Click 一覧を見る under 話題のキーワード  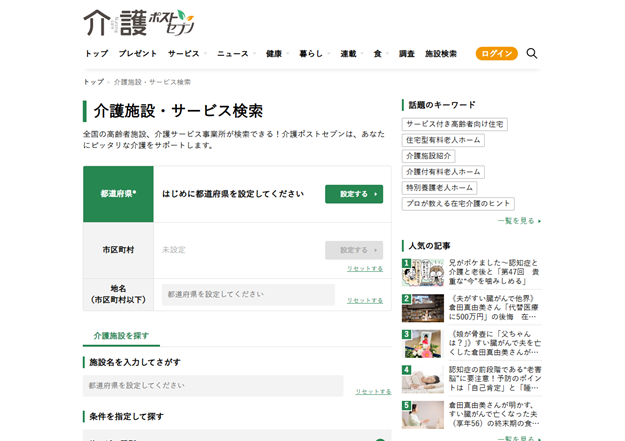[x=519, y=221]
